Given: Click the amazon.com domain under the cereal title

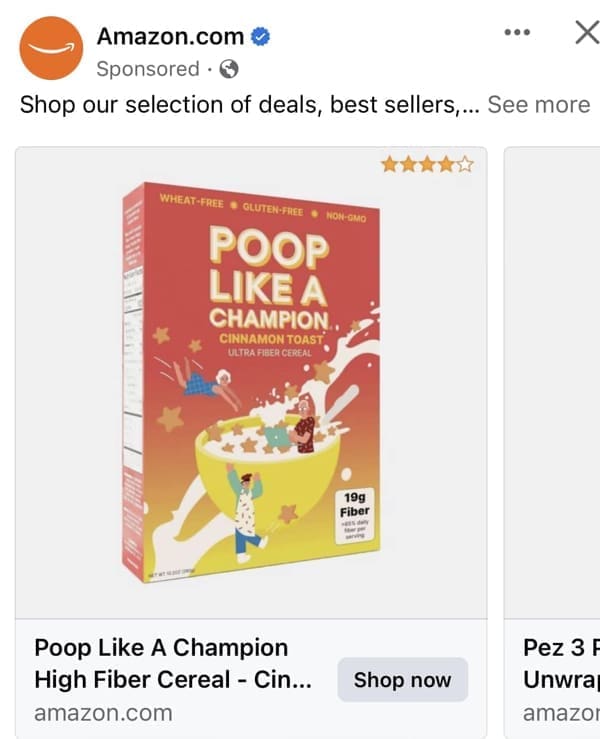Looking at the screenshot, I should click(x=102, y=713).
